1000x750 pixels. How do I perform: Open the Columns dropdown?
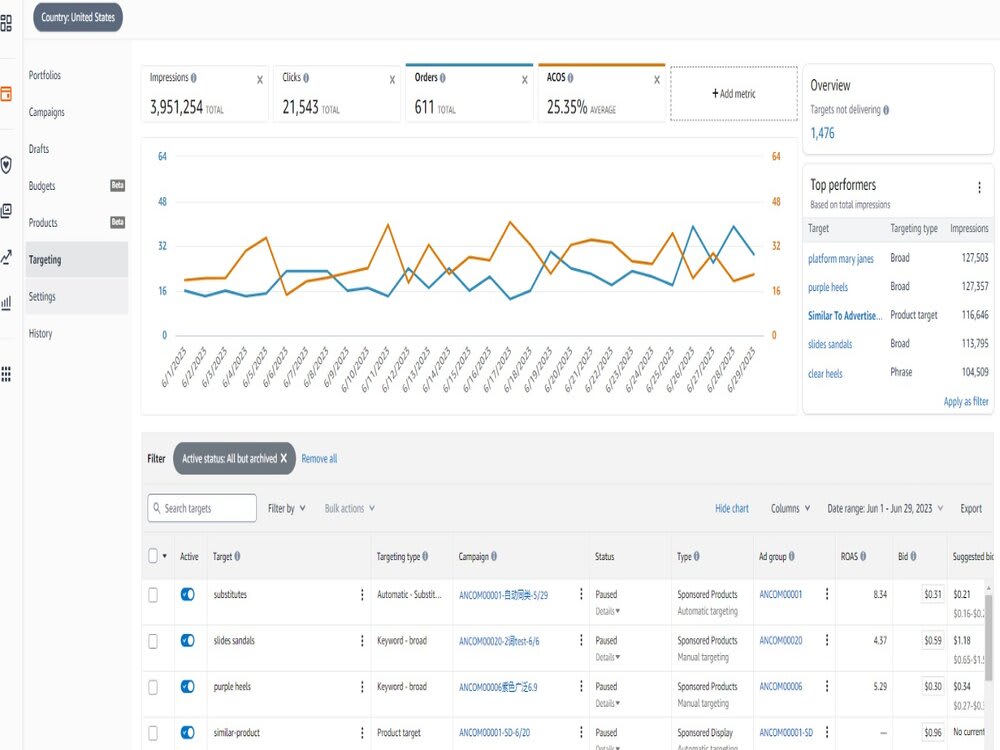coord(790,508)
